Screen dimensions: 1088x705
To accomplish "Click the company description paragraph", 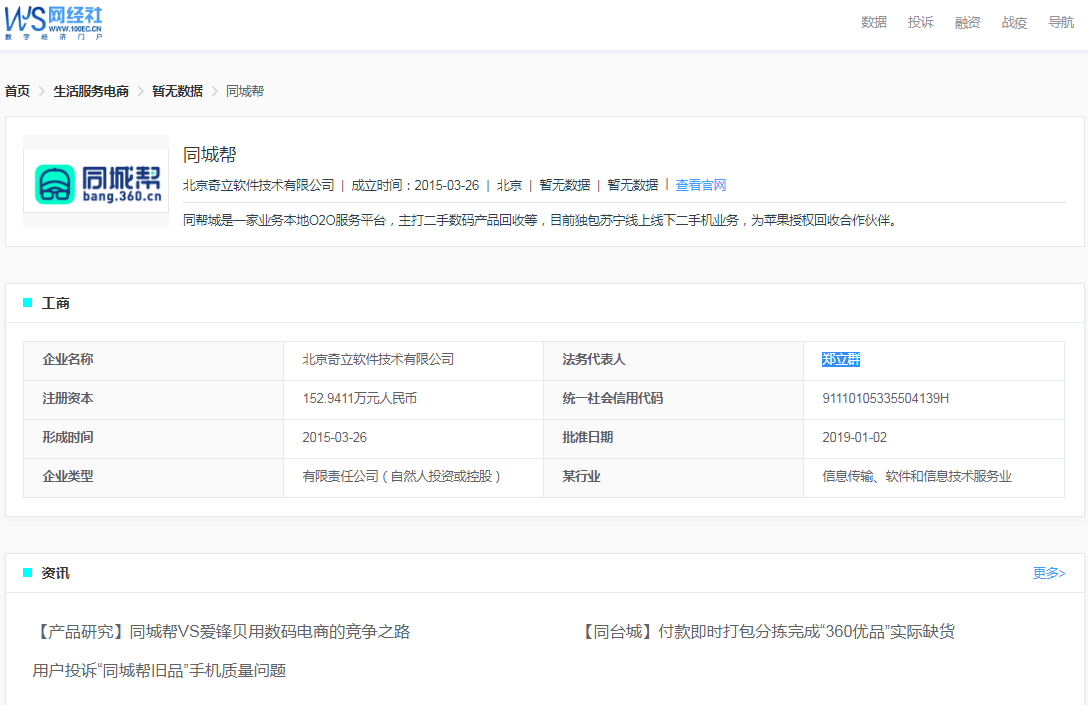I will 541,220.
